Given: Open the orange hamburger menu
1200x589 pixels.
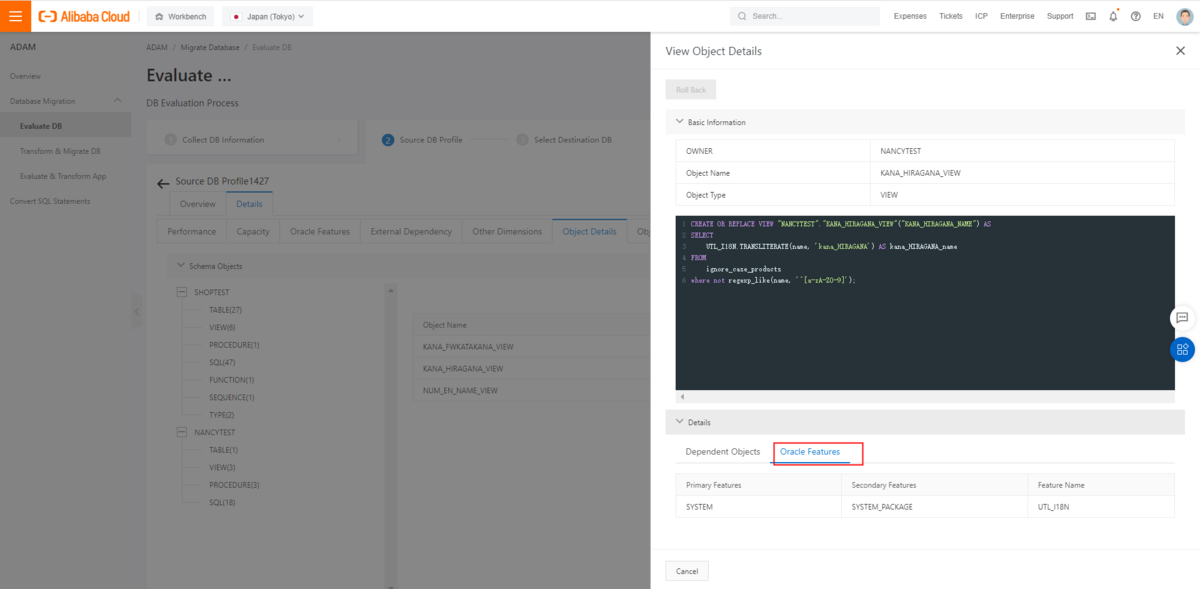Looking at the screenshot, I should (15, 16).
